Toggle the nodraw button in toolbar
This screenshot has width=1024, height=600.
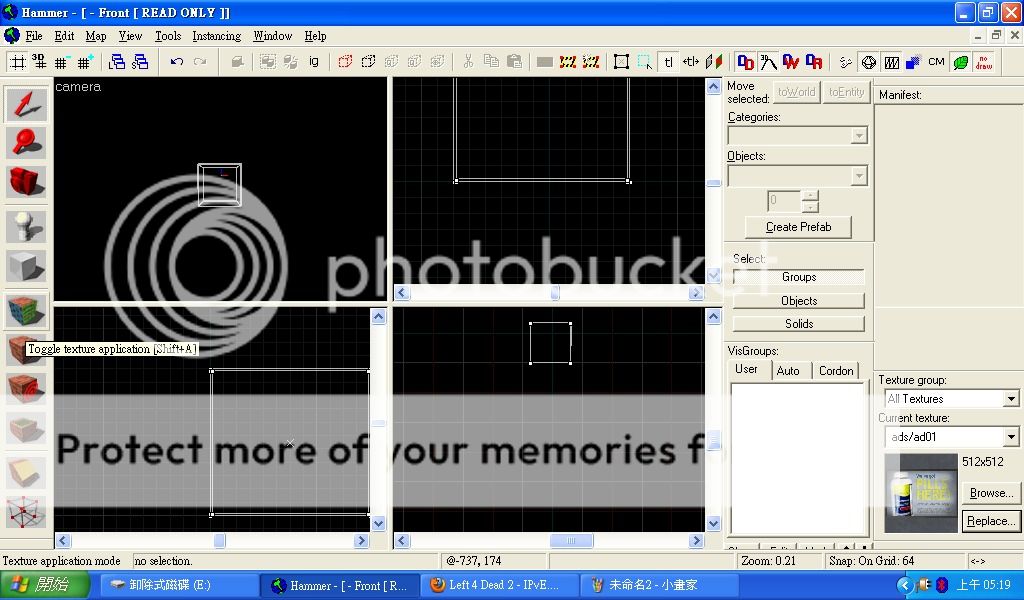click(x=984, y=62)
